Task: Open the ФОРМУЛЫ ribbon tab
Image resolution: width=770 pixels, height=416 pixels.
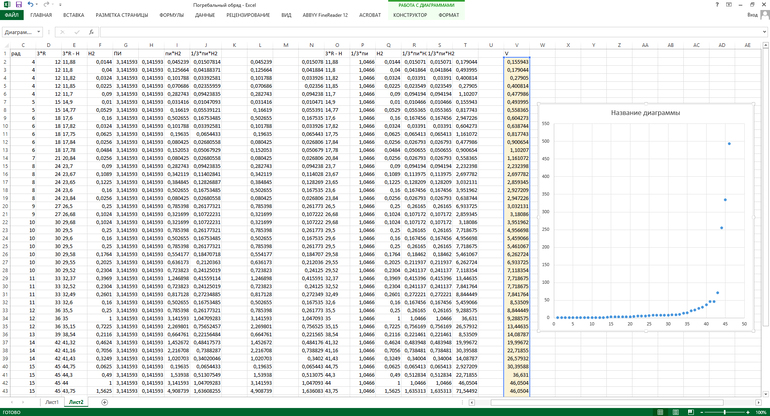Action: tap(171, 15)
